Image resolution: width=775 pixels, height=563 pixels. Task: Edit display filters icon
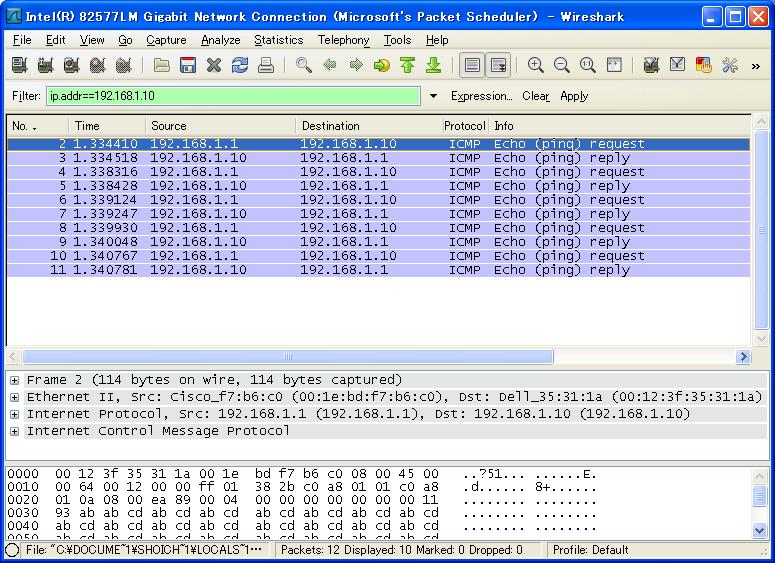click(x=678, y=65)
